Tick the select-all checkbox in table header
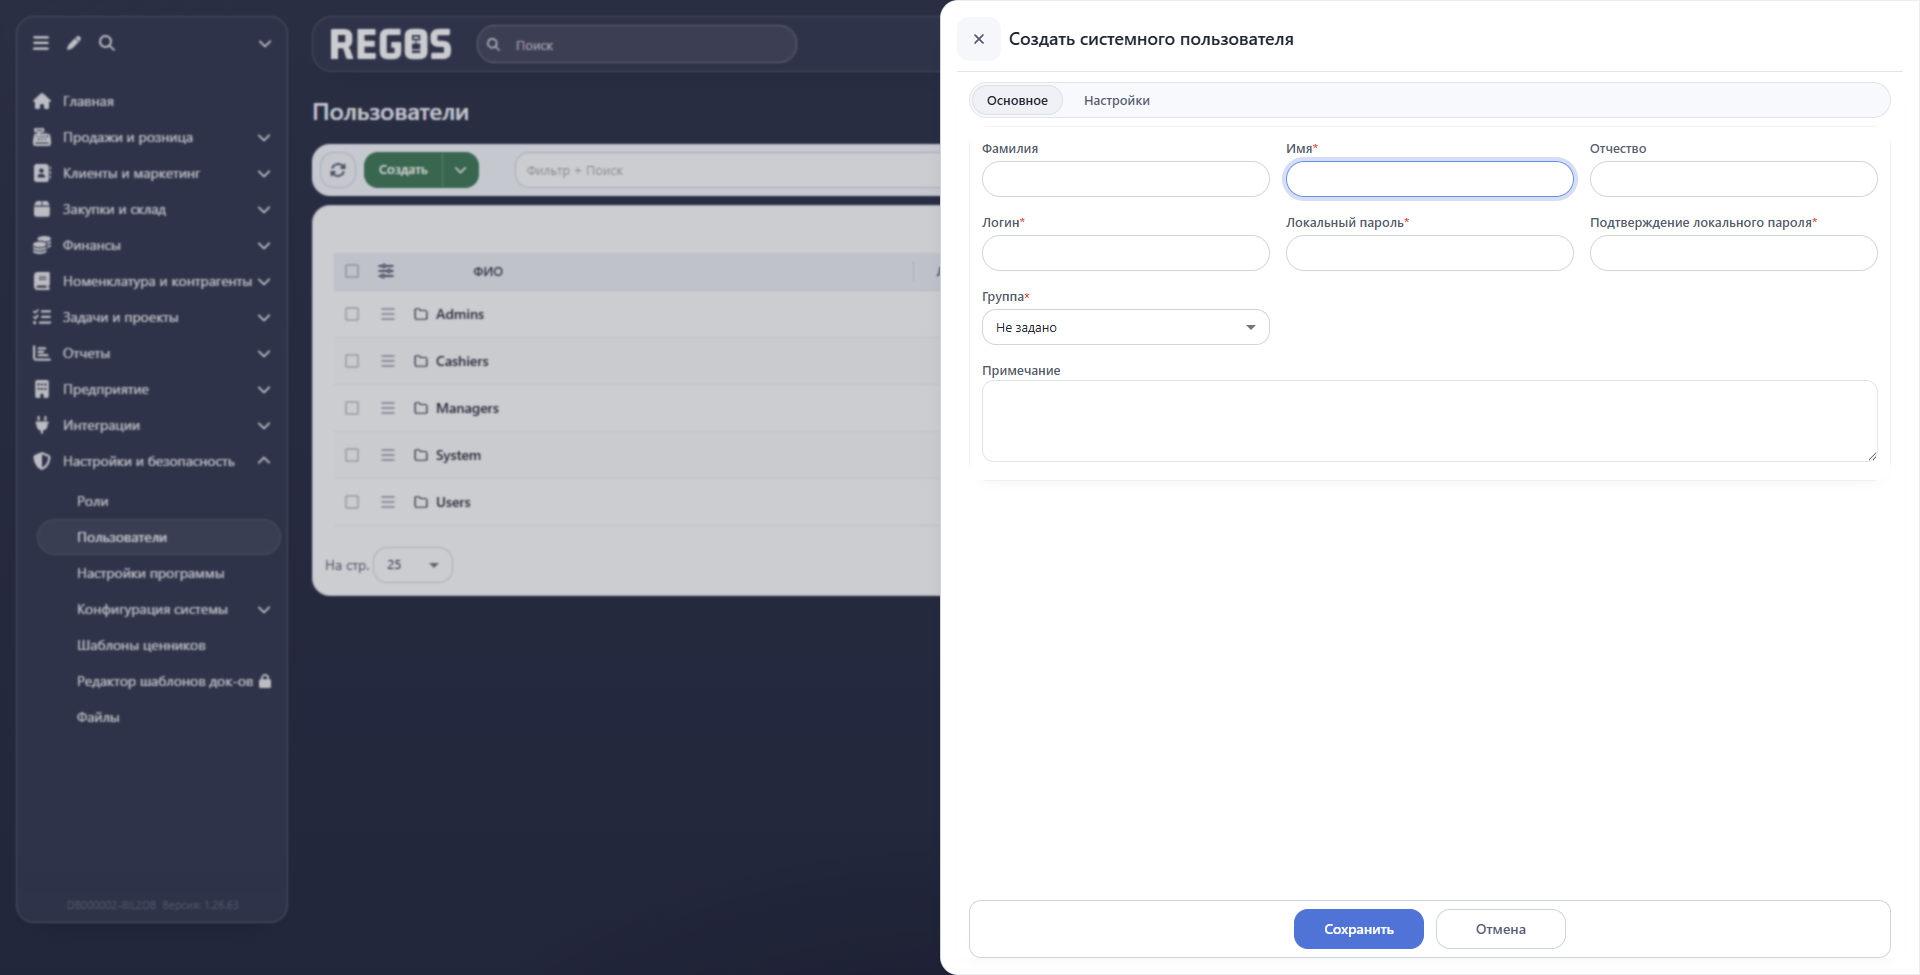 352,271
